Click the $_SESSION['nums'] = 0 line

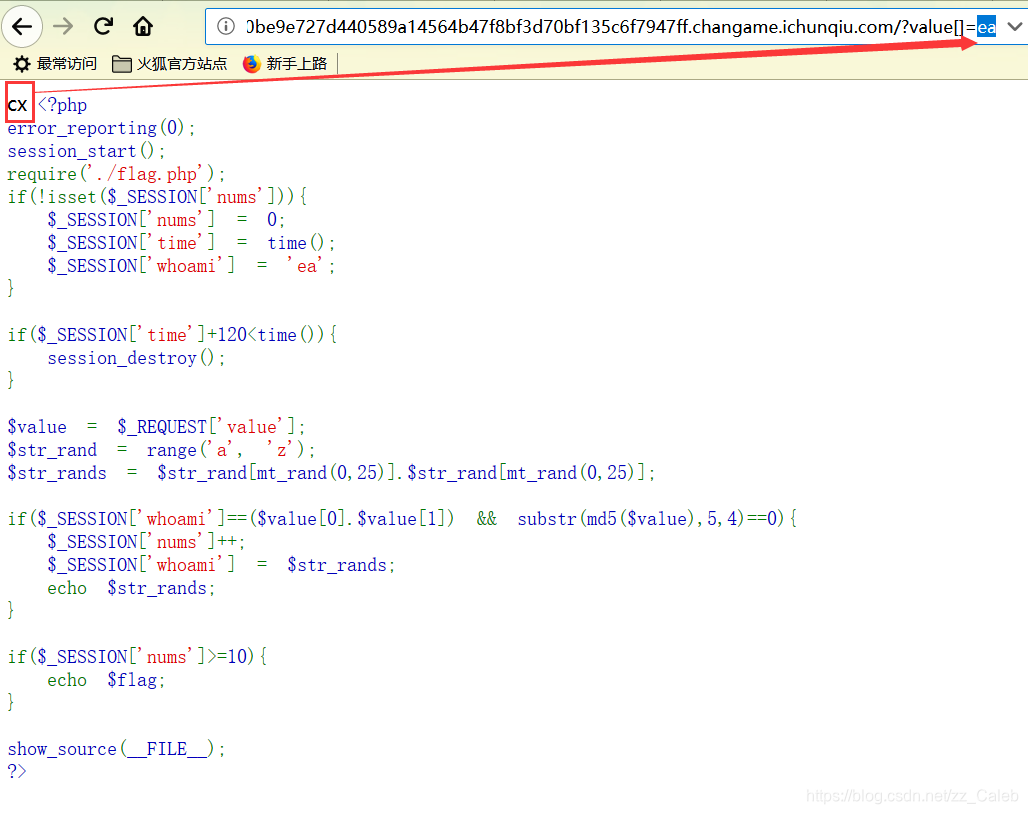(x=166, y=220)
